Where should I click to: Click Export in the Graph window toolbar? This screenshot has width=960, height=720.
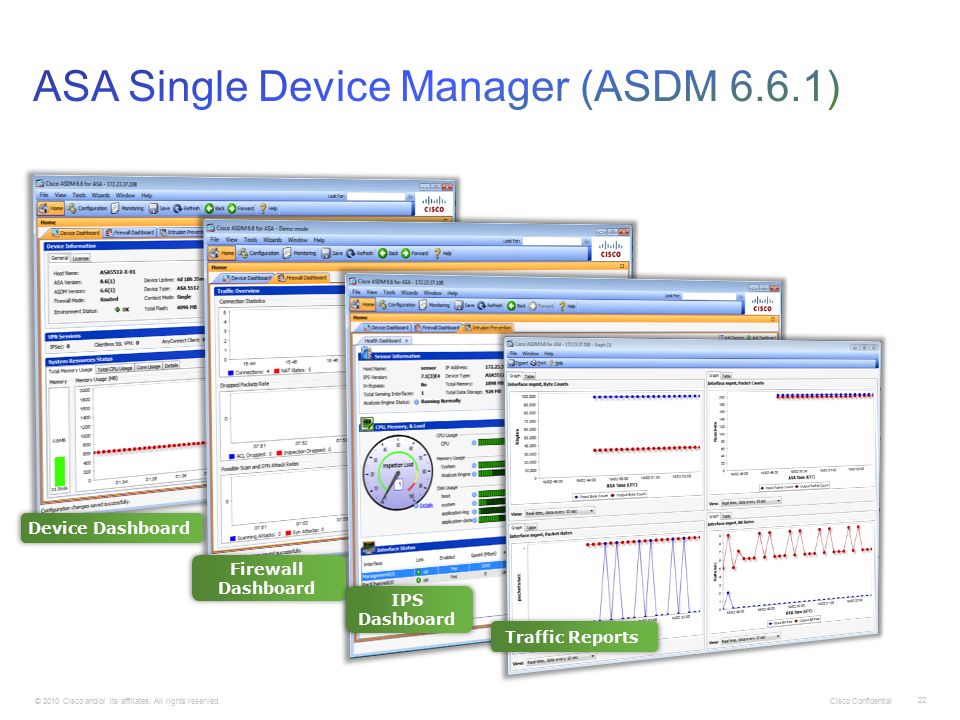click(519, 363)
